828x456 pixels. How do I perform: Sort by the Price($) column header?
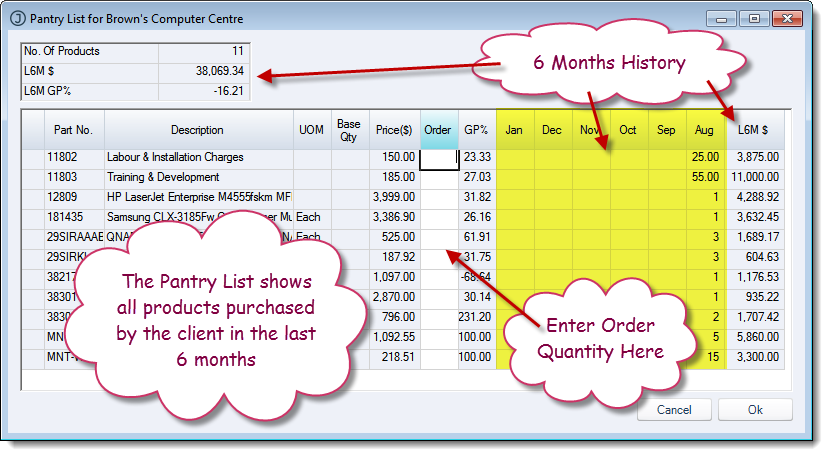[394, 130]
